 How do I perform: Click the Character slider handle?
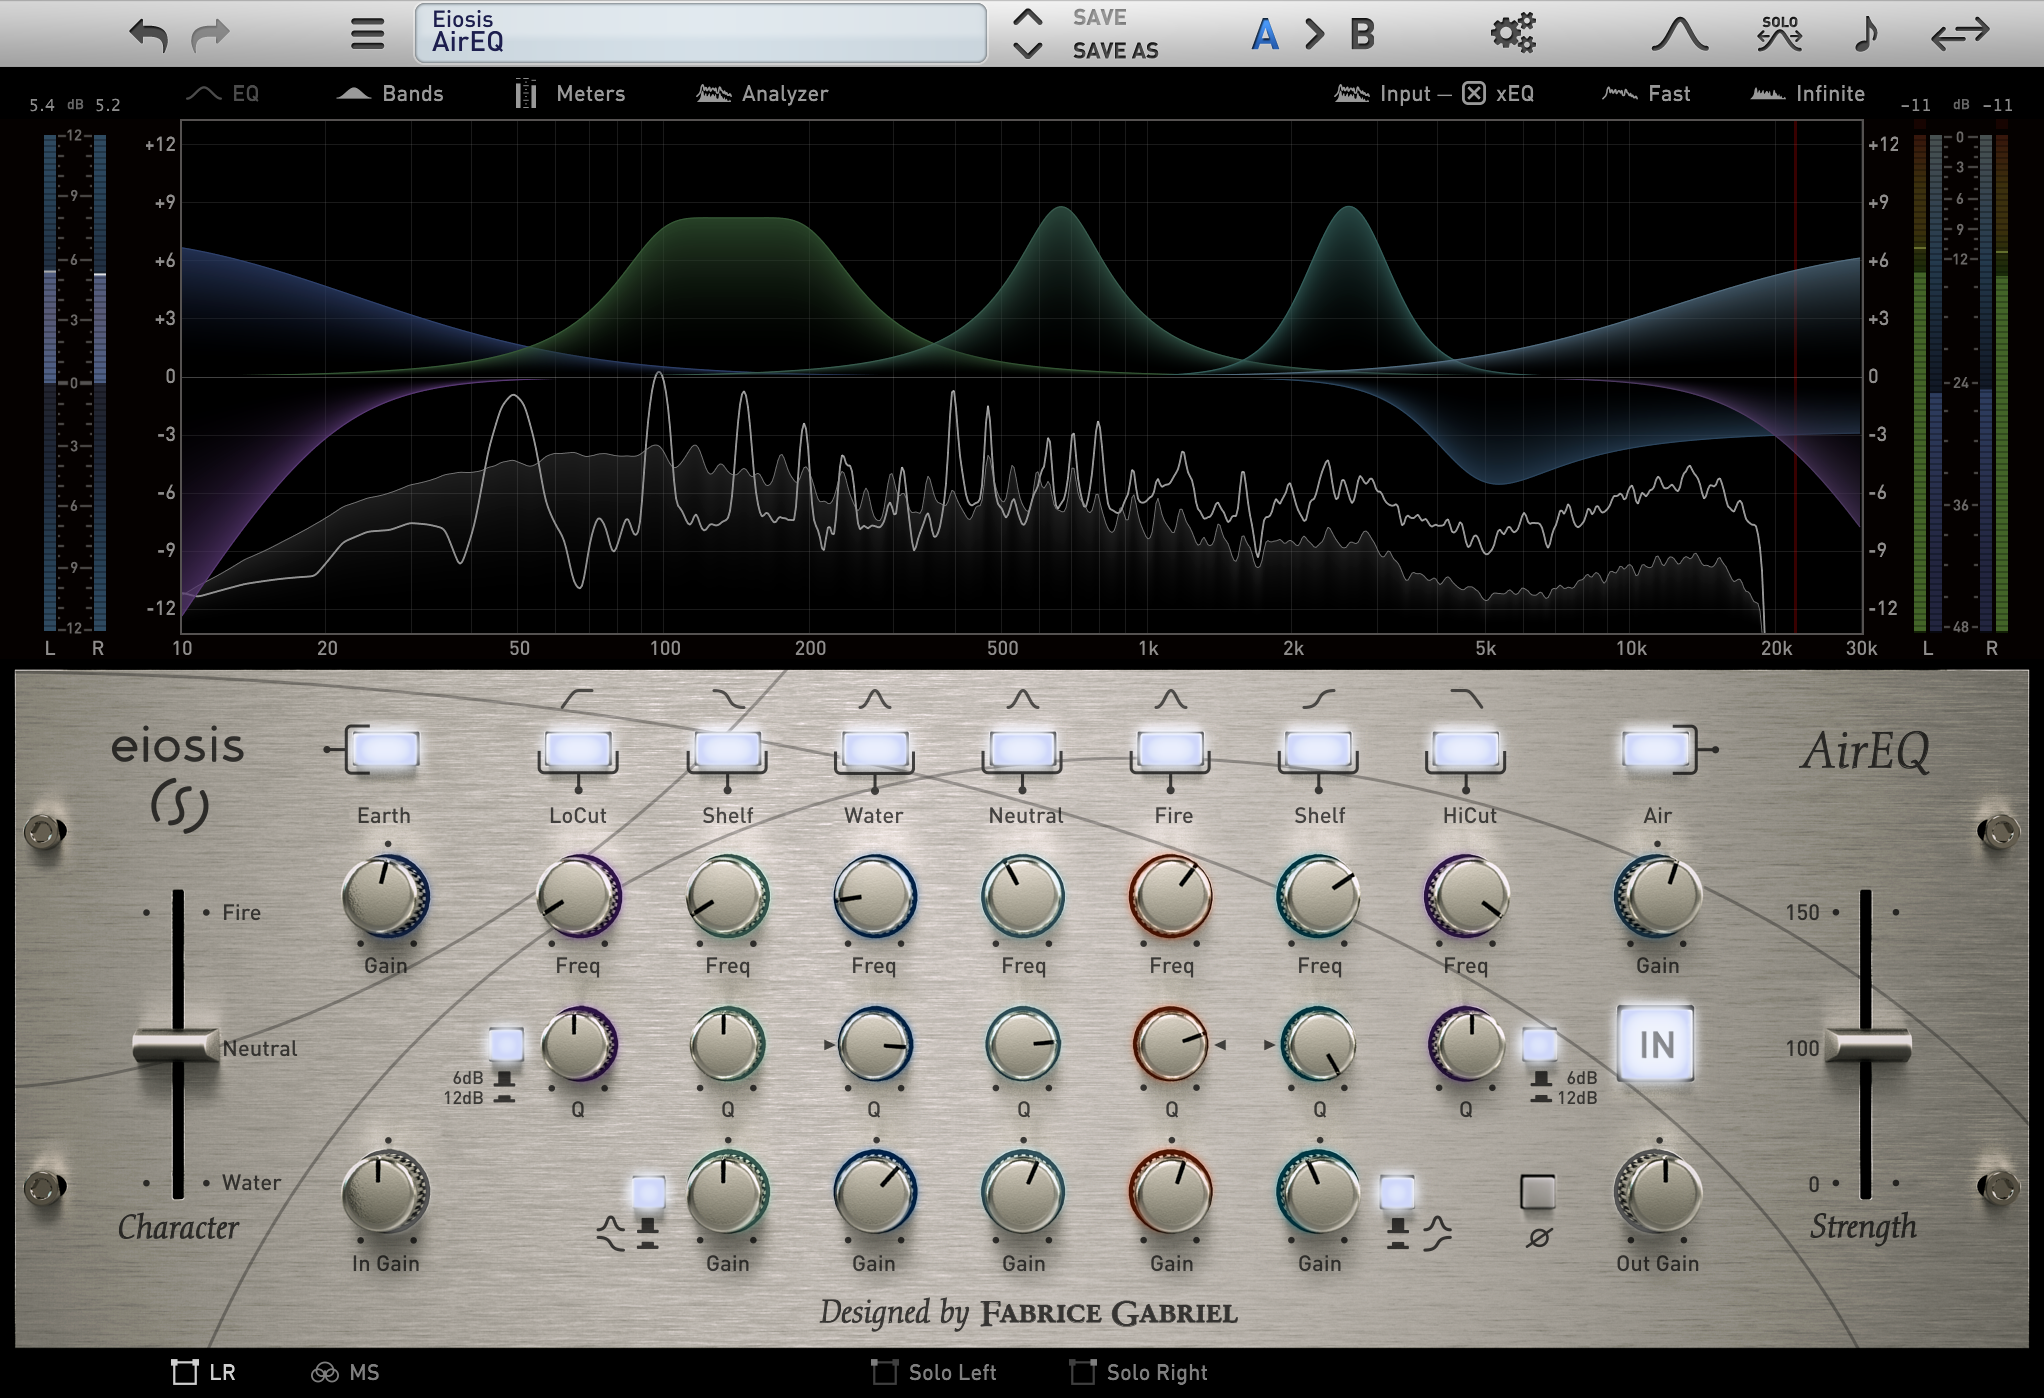(x=176, y=1046)
